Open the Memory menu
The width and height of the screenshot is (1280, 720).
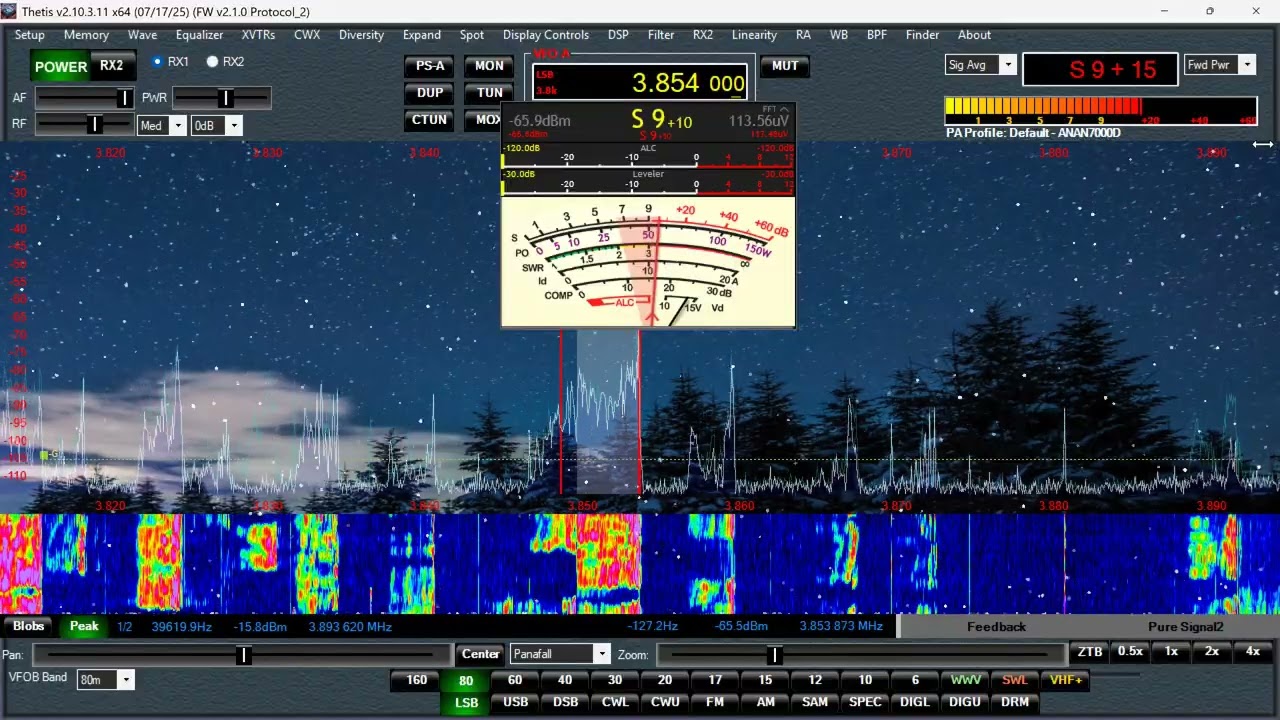(x=86, y=35)
